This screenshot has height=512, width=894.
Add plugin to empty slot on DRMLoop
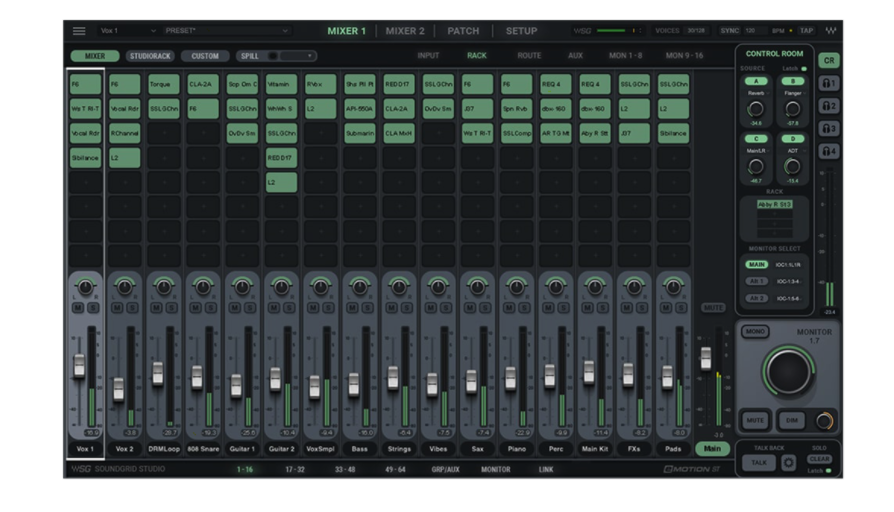click(x=164, y=133)
